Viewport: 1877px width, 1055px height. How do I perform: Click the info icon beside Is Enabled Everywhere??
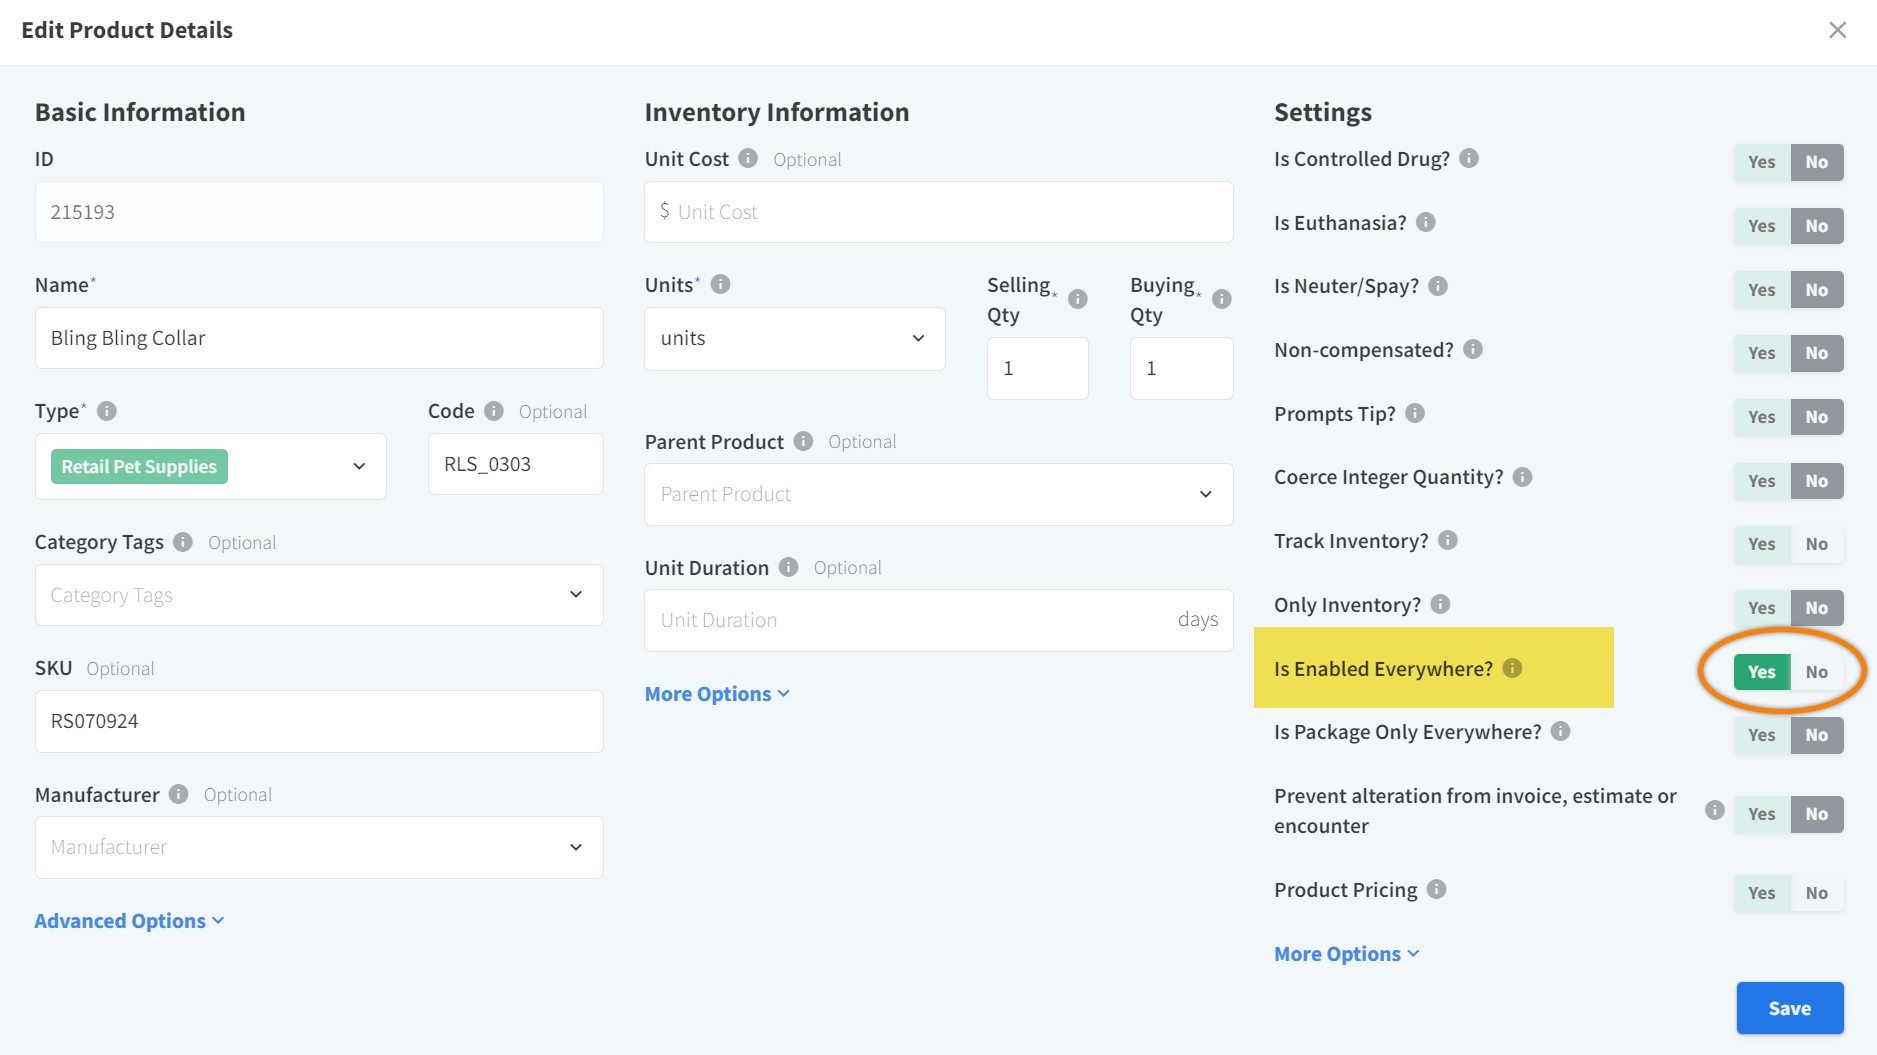1512,668
